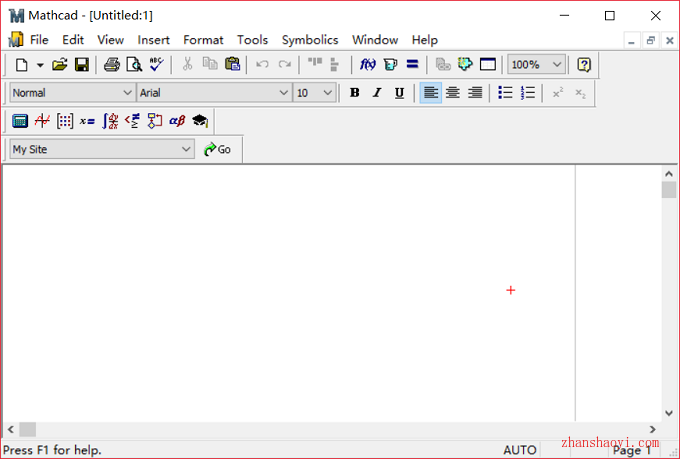This screenshot has width=680, height=459.
Task: Open the Calculator toolbar icon
Action: [20, 121]
